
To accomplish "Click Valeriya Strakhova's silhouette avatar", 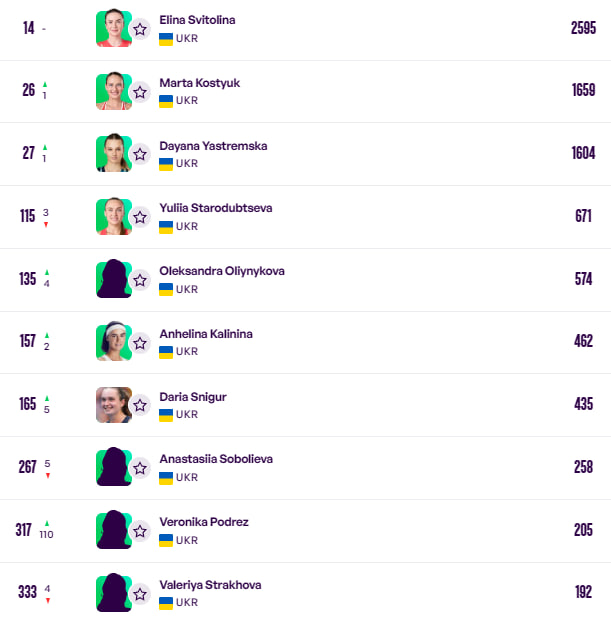I will 113,593.
